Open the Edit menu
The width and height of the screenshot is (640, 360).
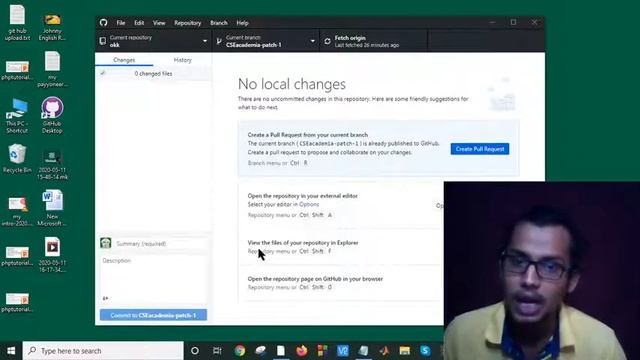pyautogui.click(x=139, y=23)
